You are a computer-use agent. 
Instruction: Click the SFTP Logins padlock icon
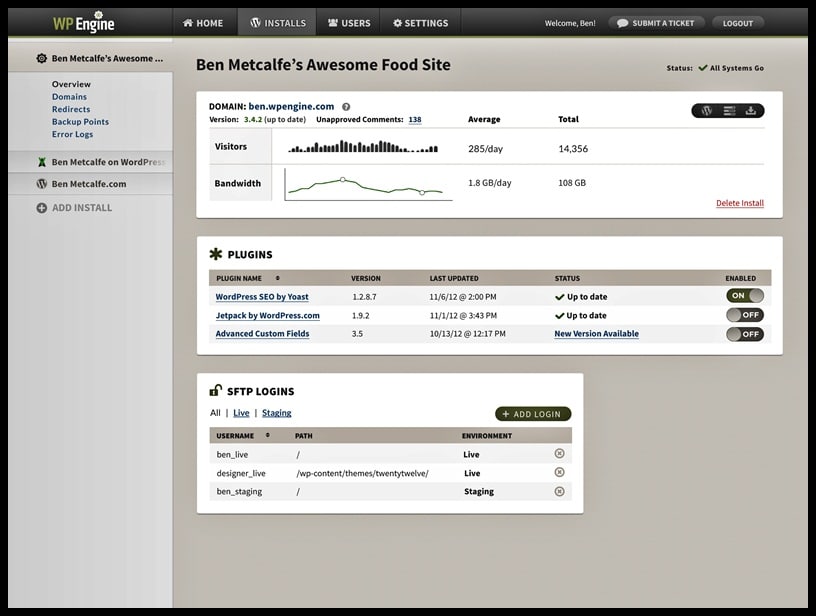click(x=215, y=390)
